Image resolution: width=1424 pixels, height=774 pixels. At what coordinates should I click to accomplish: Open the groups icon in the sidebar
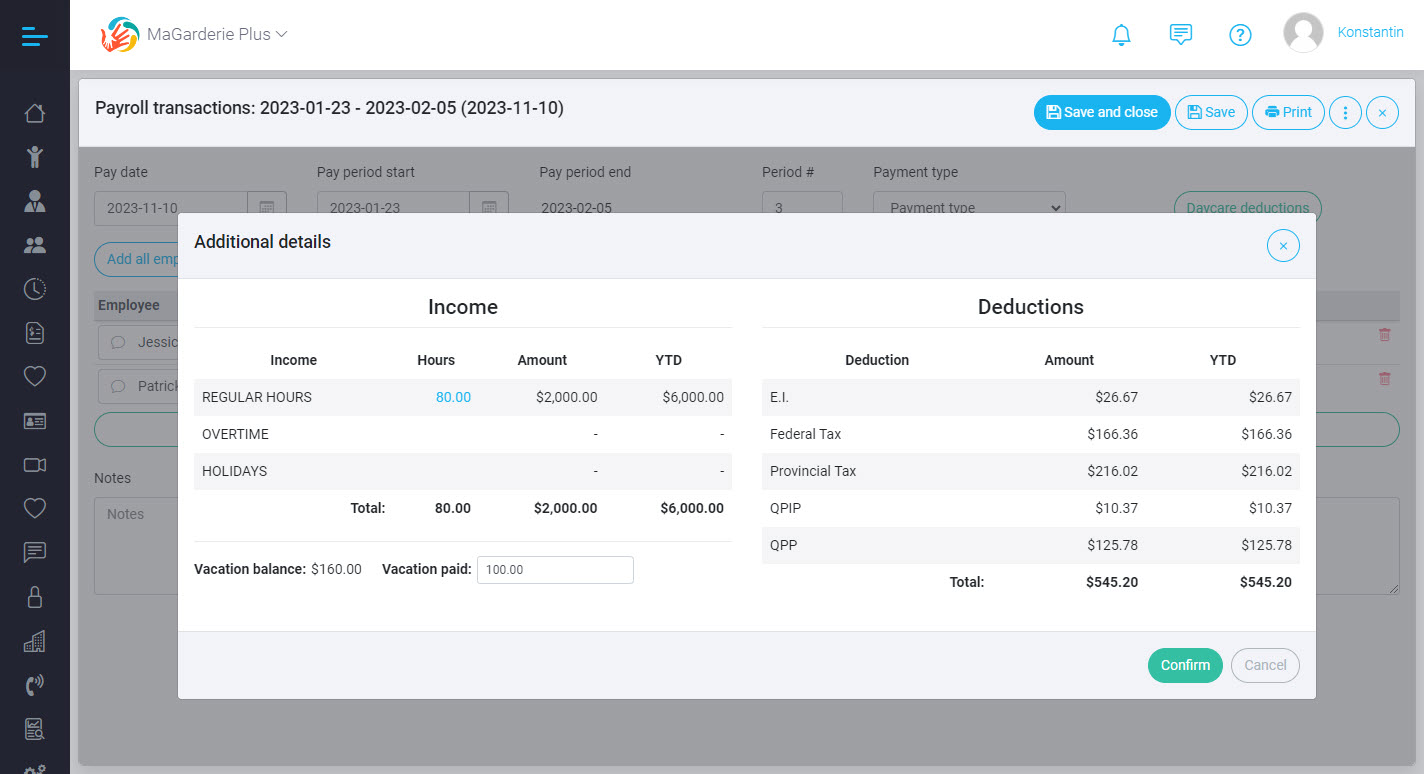click(x=35, y=244)
